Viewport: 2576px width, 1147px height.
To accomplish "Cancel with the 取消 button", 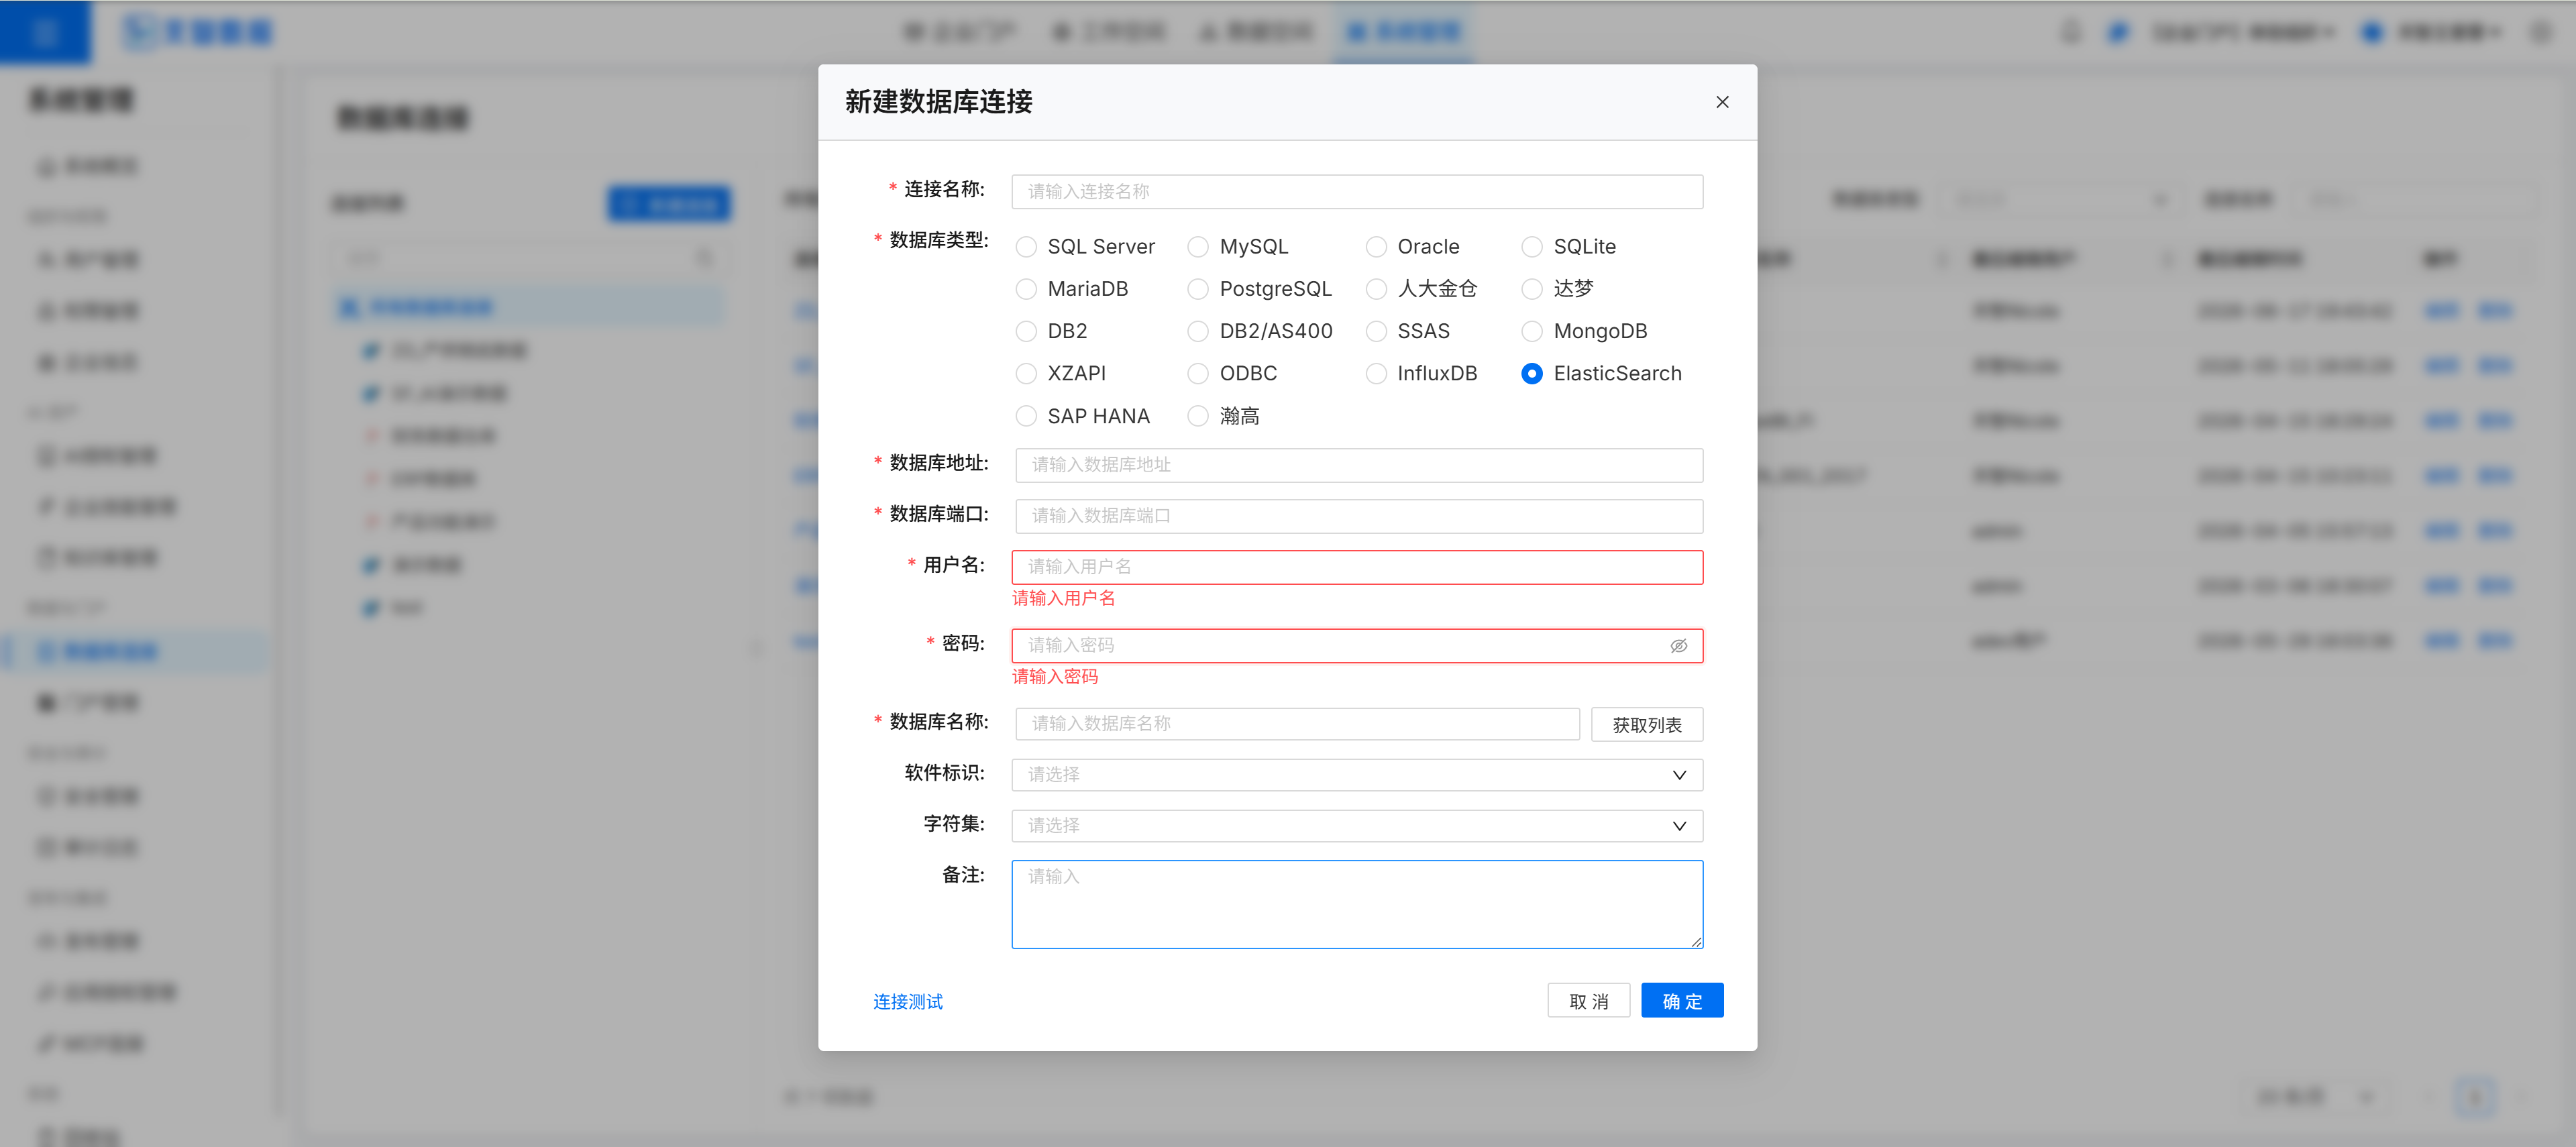I will (x=1588, y=1001).
